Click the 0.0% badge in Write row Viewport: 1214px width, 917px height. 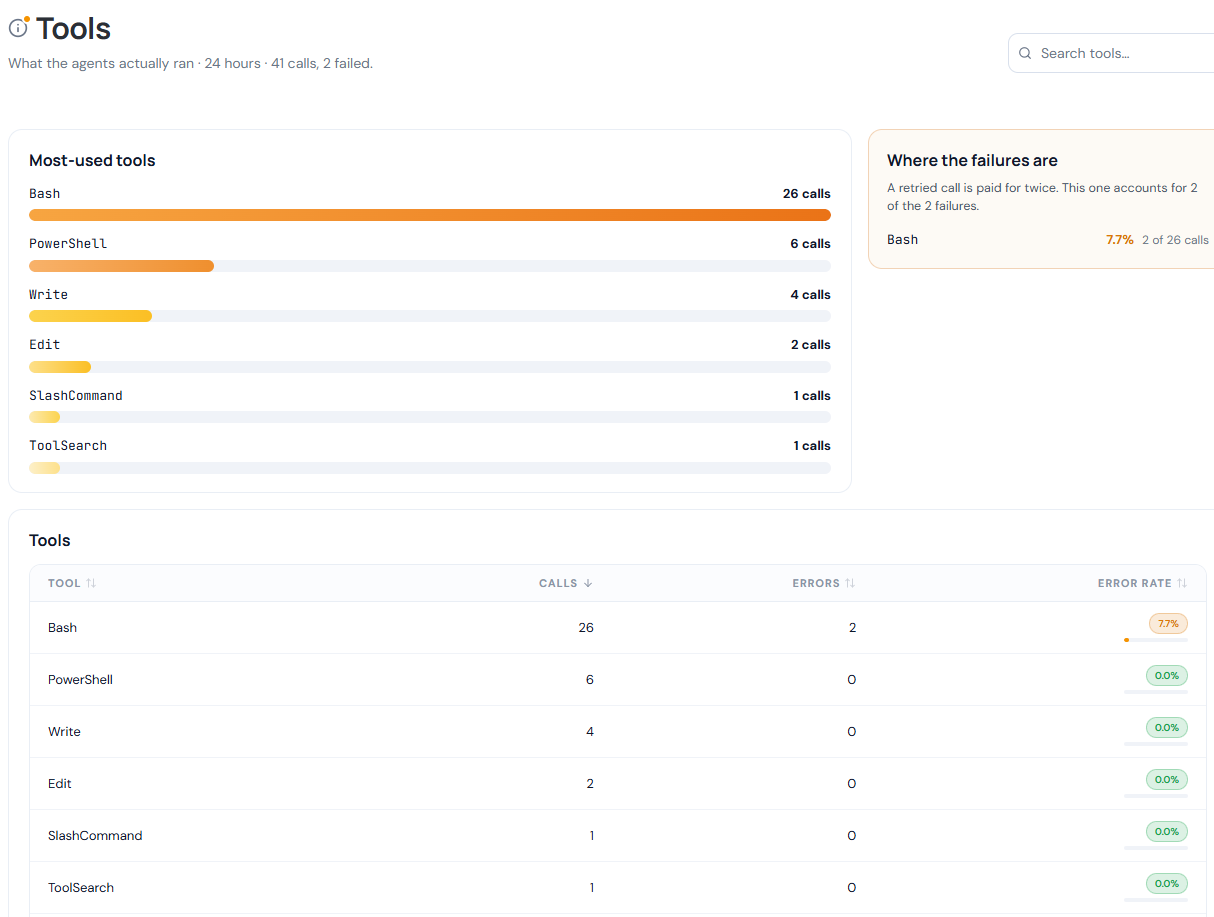[1167, 727]
